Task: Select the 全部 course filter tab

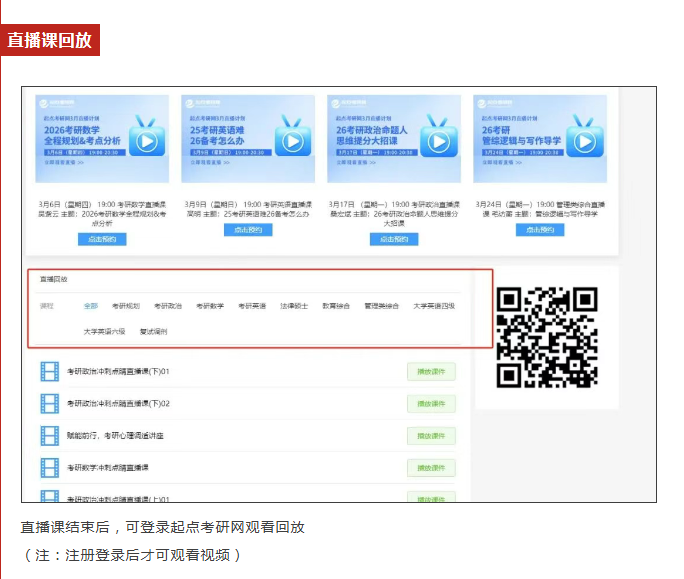Action: 91,306
